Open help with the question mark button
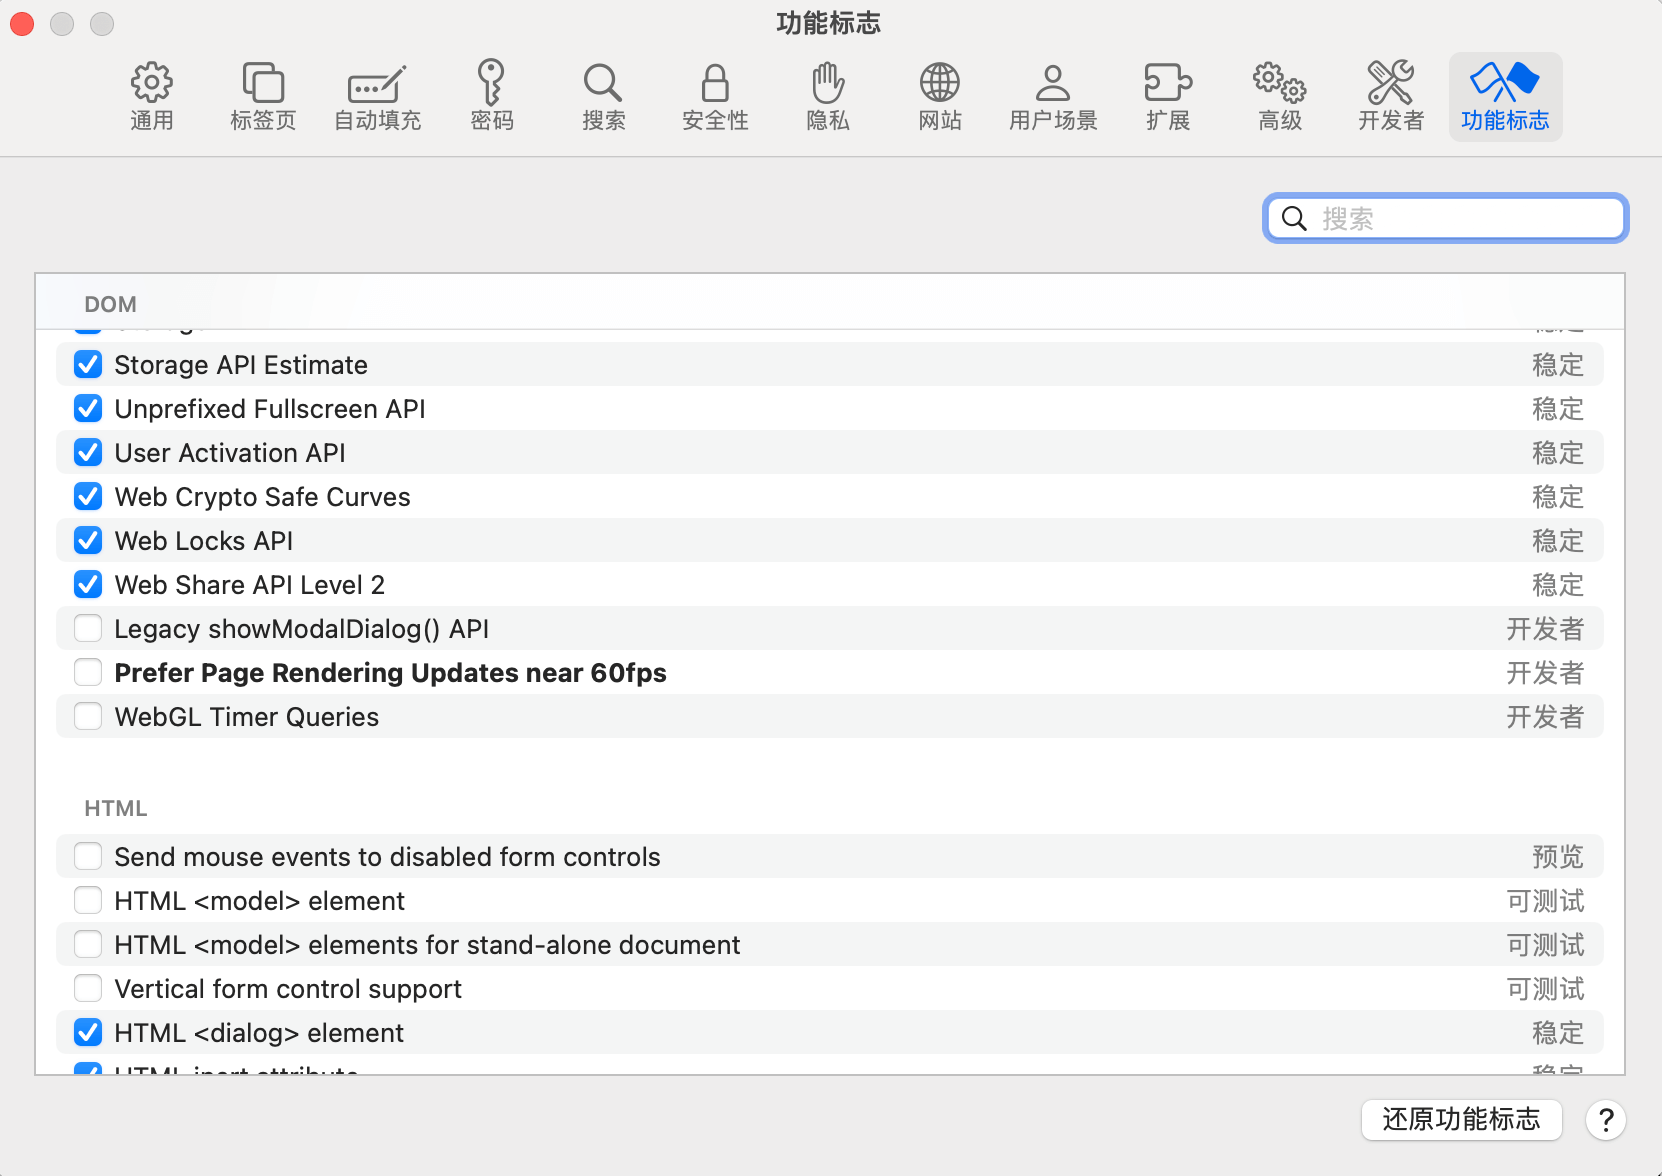Viewport: 1662px width, 1176px height. 1606,1120
